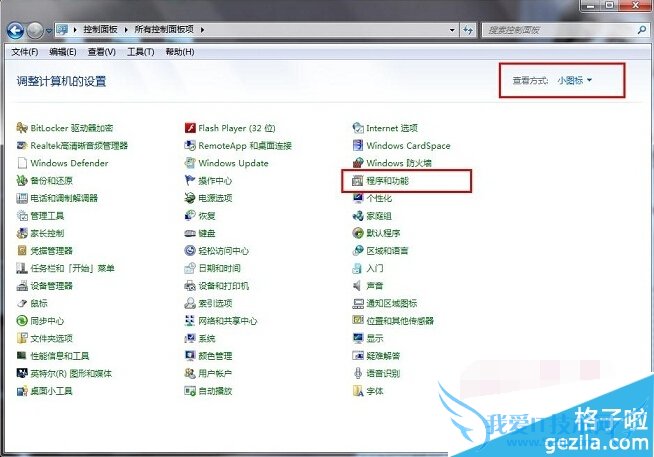Click the 所有控制面板项 breadcrumb
Viewport: 654px width, 457px height.
pyautogui.click(x=164, y=29)
